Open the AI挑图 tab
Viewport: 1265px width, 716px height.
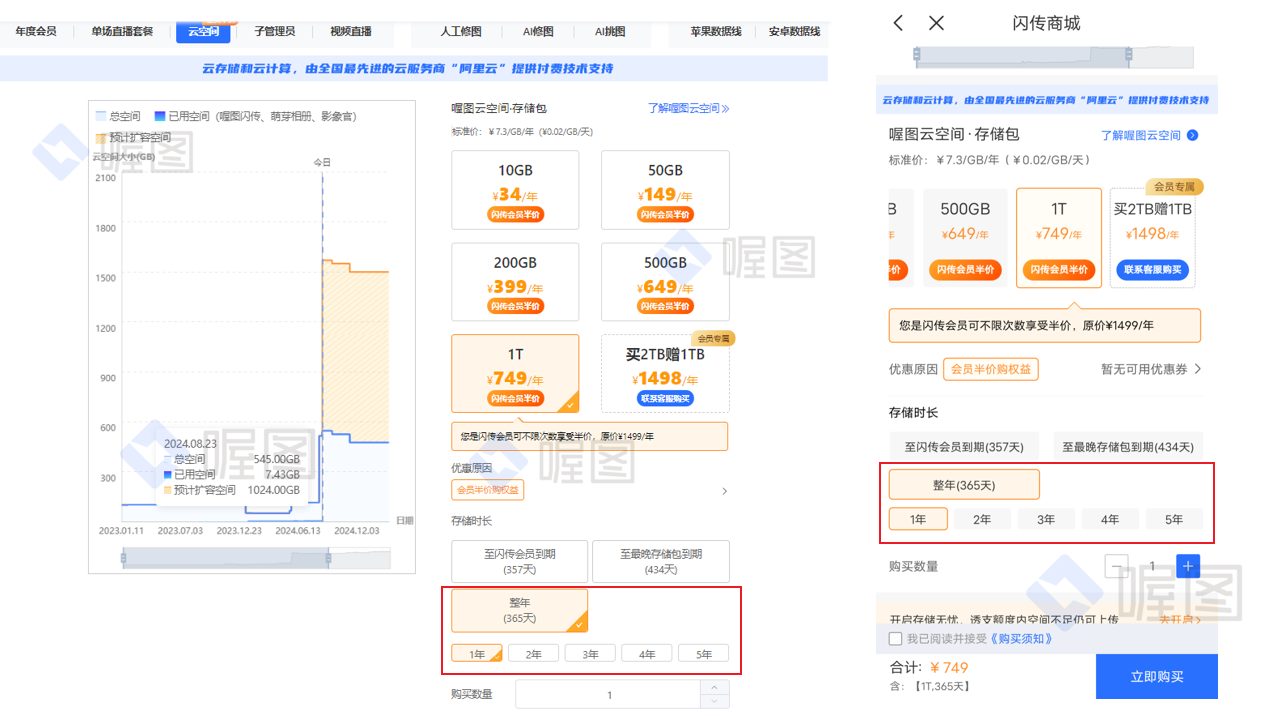click(x=609, y=32)
